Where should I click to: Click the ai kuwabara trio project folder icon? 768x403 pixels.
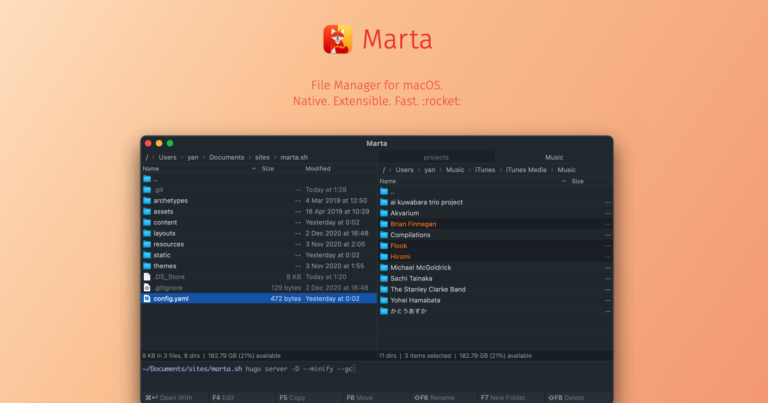[x=384, y=202]
